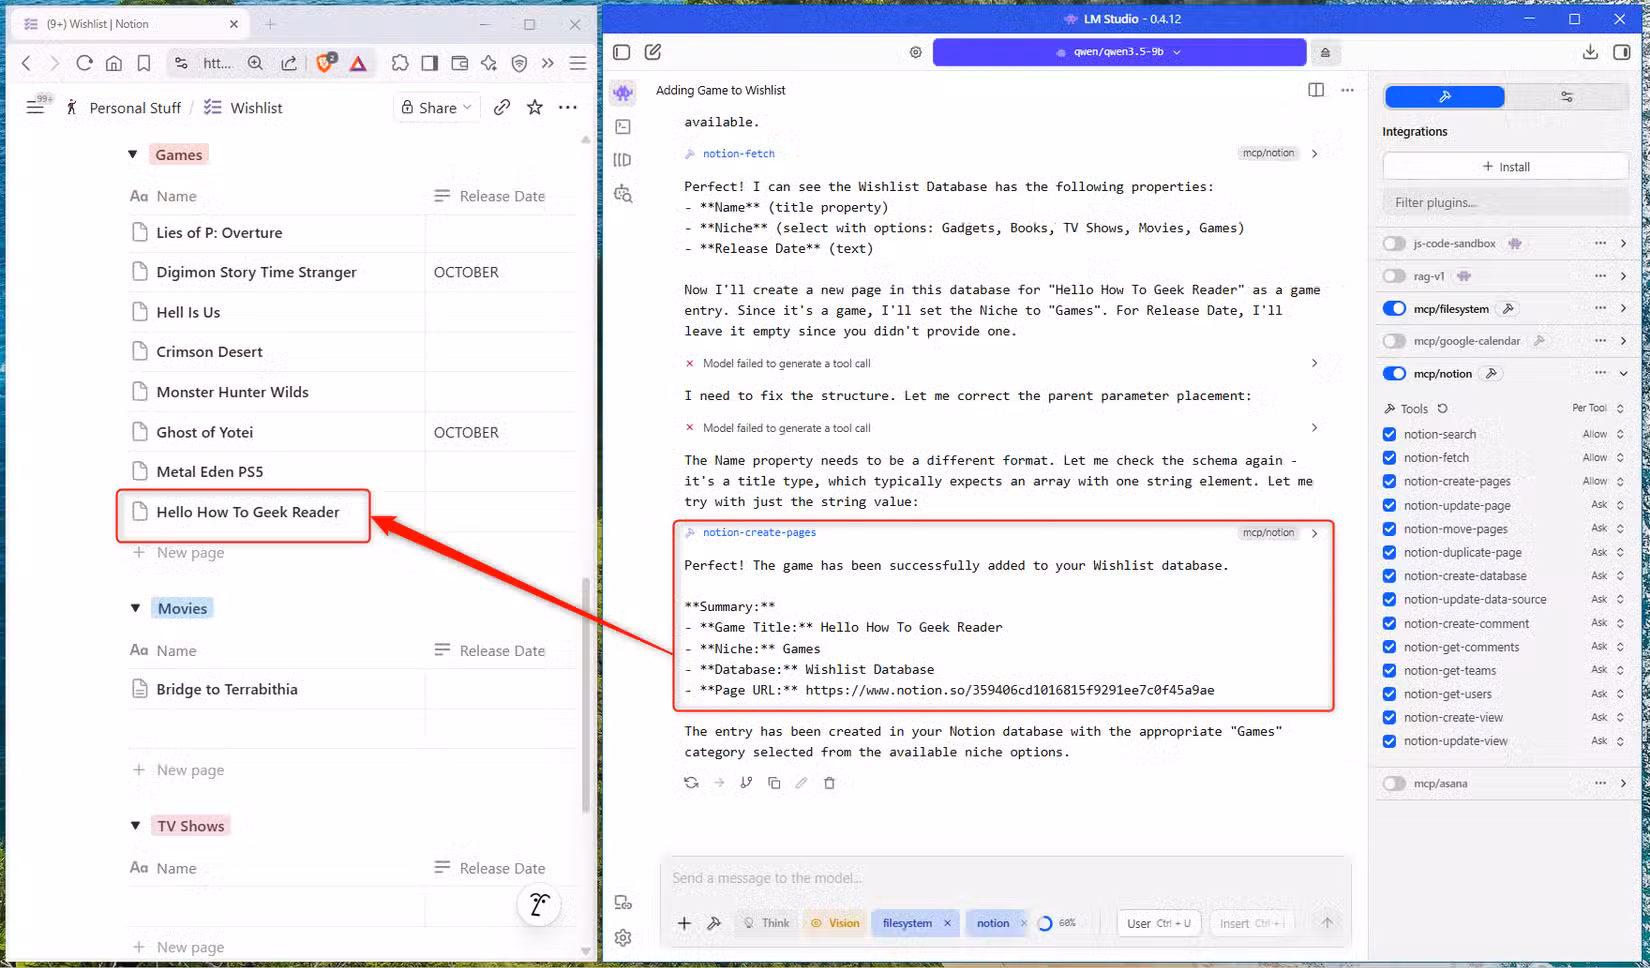Open split view icon in chat header
The width and height of the screenshot is (1650, 968).
tap(1316, 90)
